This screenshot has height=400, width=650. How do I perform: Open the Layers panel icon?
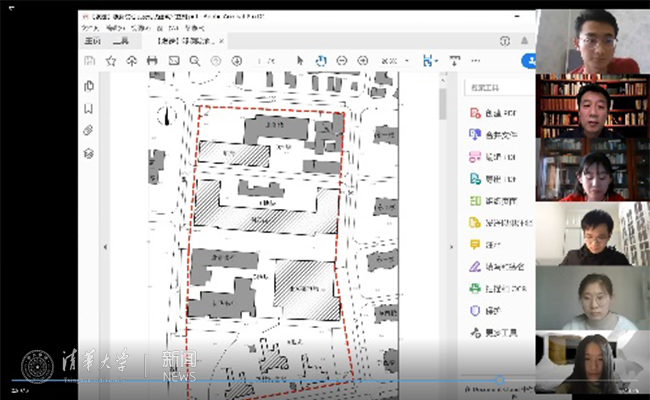click(x=89, y=153)
